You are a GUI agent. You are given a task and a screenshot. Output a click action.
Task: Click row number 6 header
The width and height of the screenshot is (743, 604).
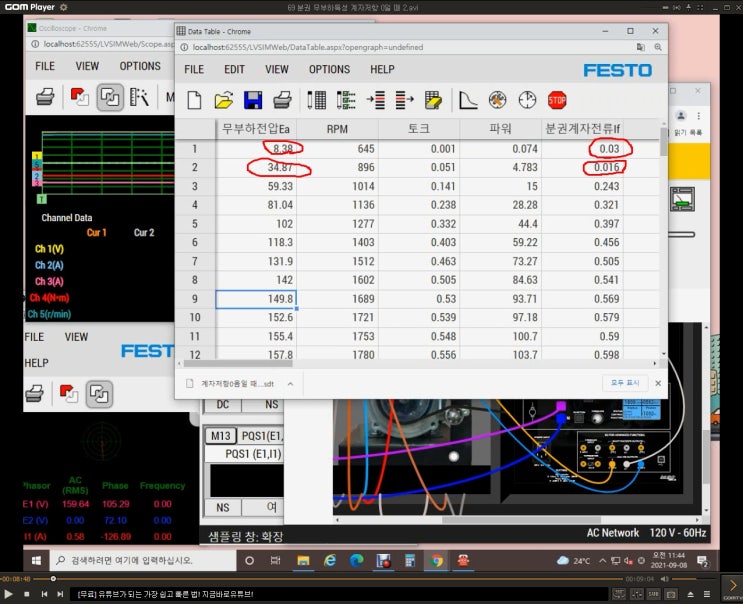click(x=195, y=243)
